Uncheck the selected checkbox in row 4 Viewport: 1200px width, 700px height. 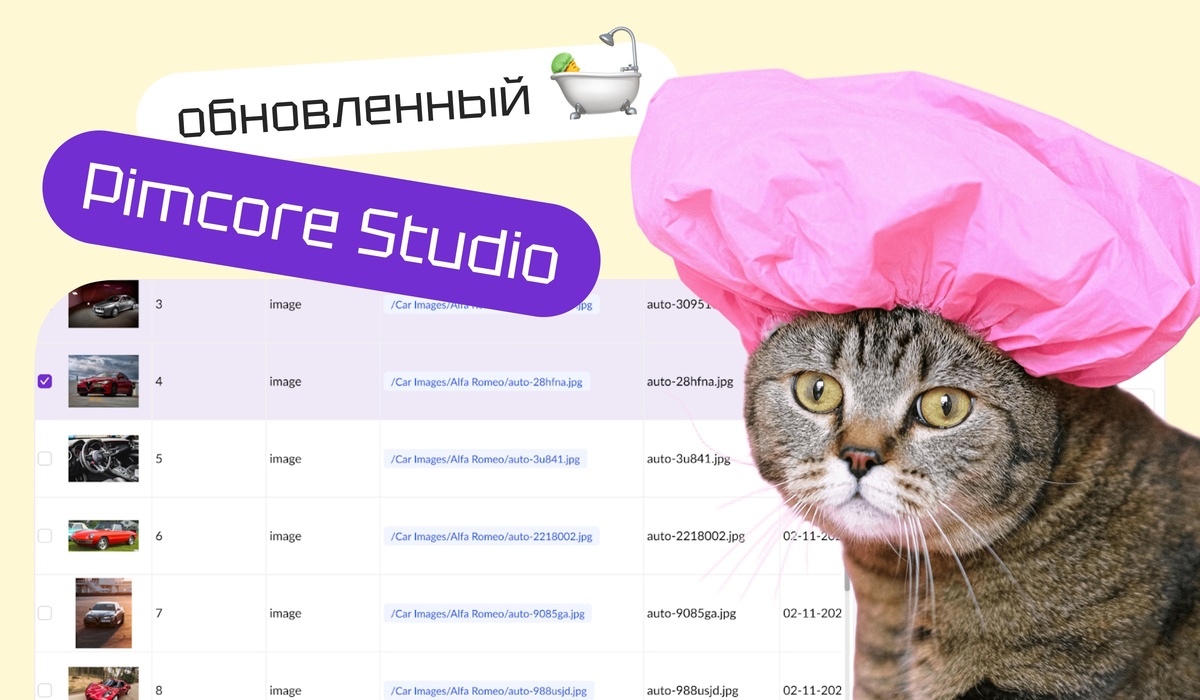(44, 381)
